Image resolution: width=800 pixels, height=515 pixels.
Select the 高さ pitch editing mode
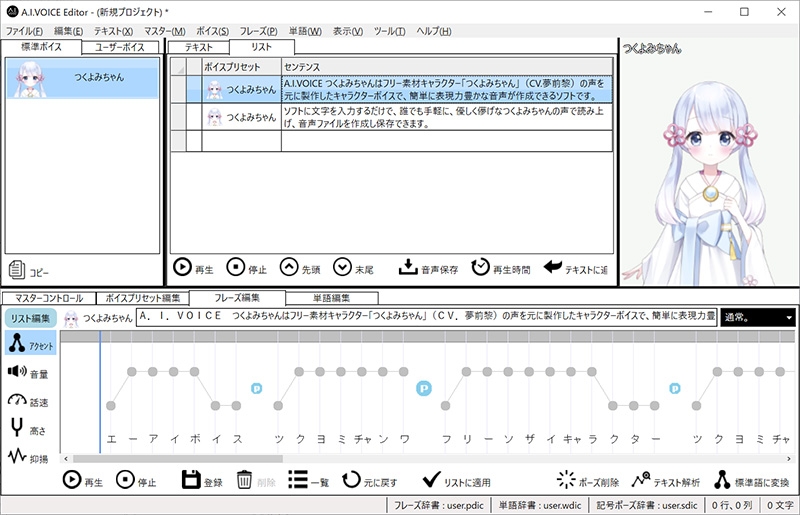[28, 429]
